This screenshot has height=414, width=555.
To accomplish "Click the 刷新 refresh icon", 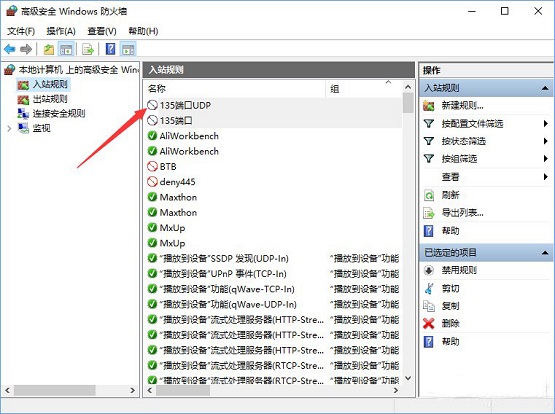I will [429, 195].
